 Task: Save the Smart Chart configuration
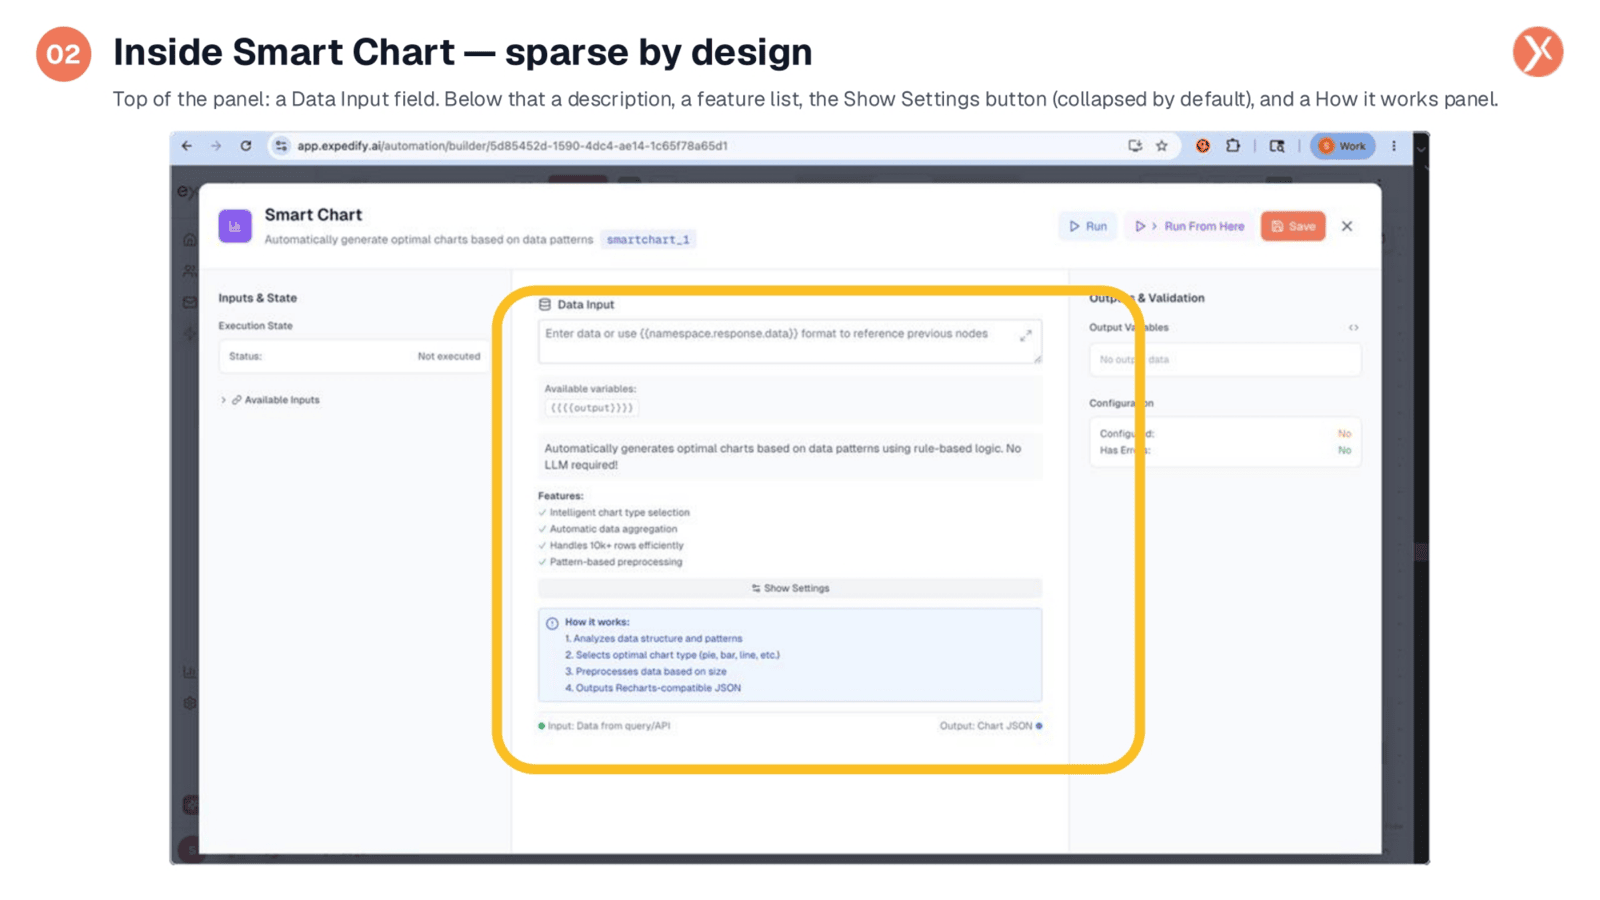pos(1293,226)
